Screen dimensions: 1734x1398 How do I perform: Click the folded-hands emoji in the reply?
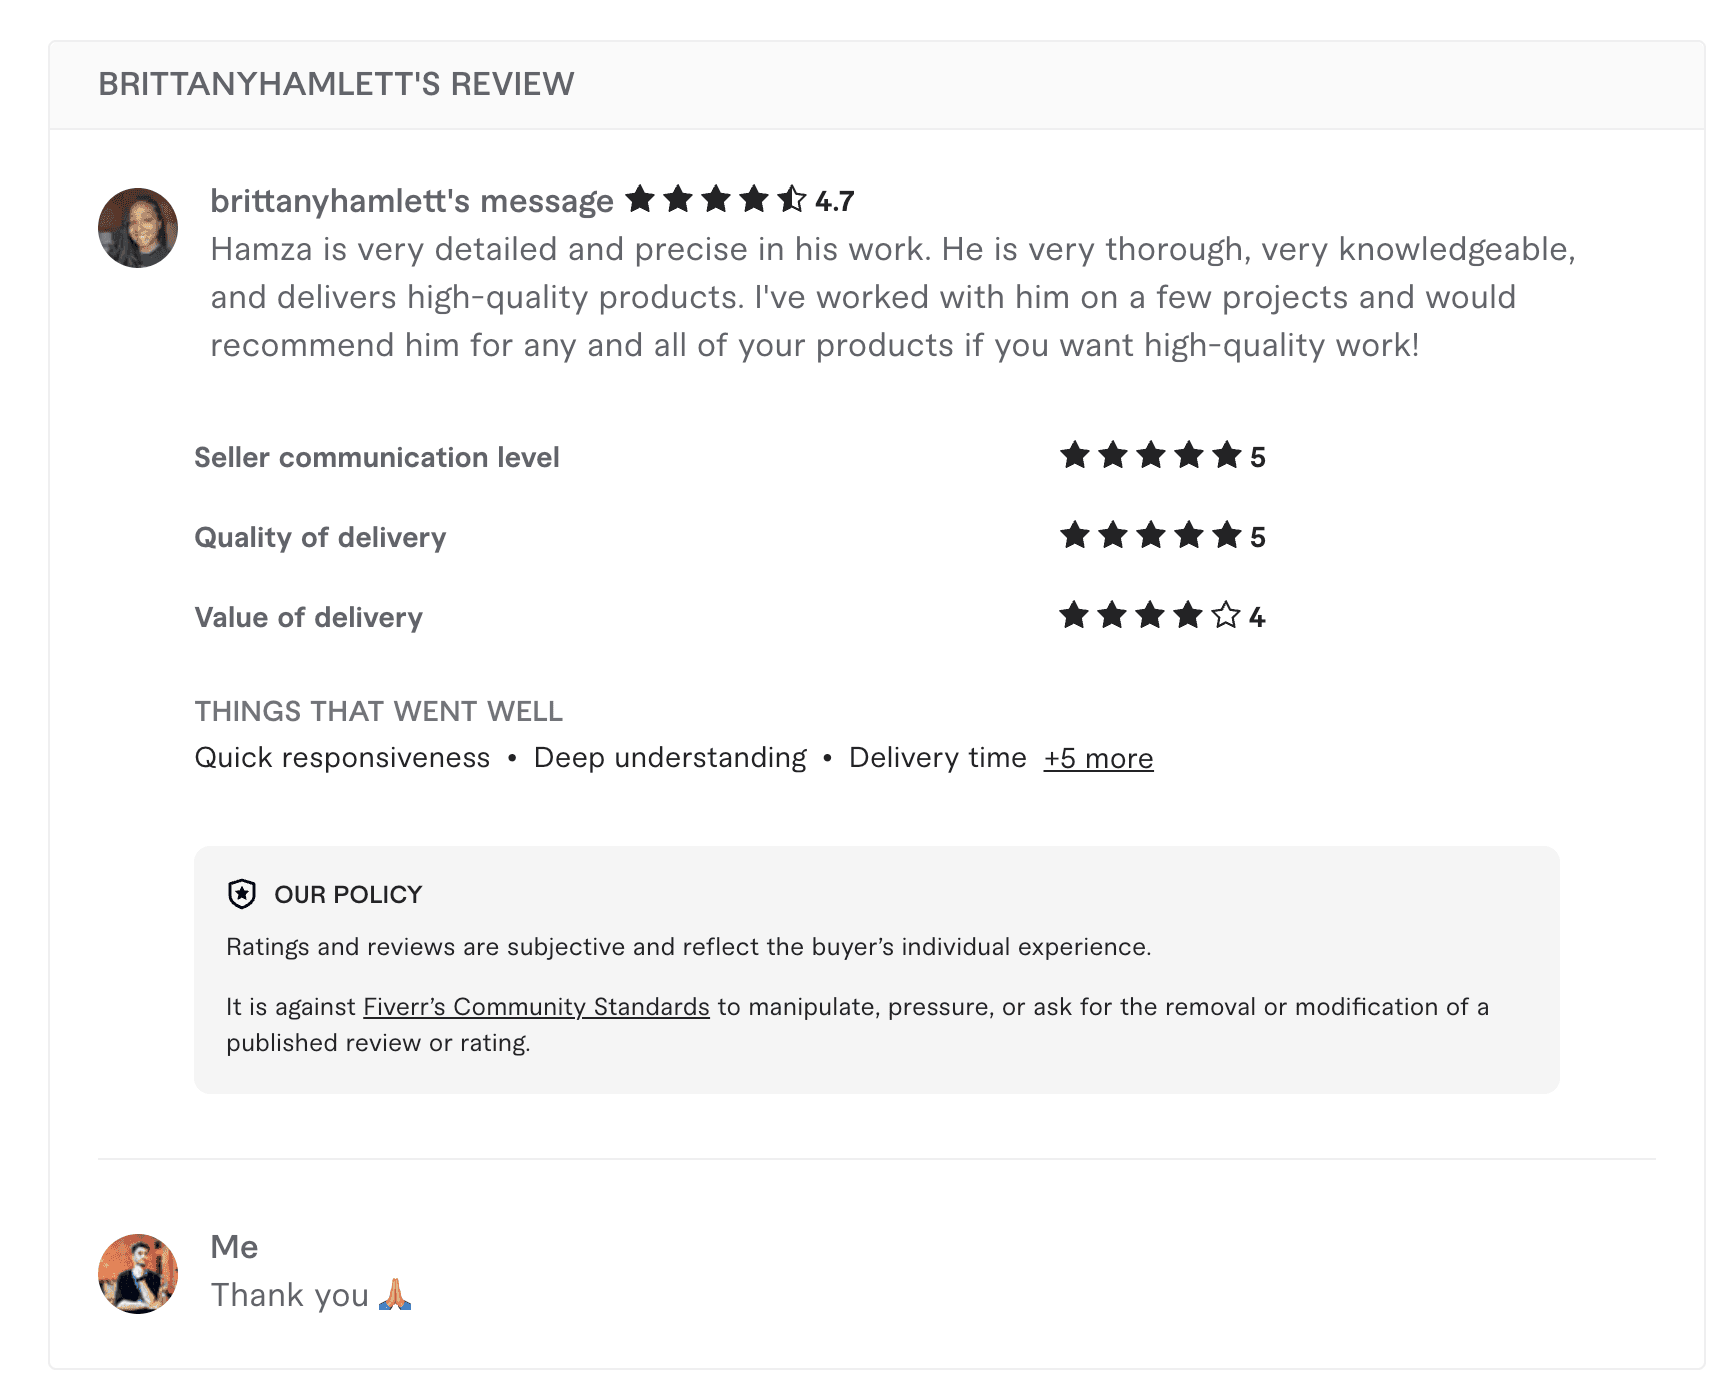(396, 1293)
